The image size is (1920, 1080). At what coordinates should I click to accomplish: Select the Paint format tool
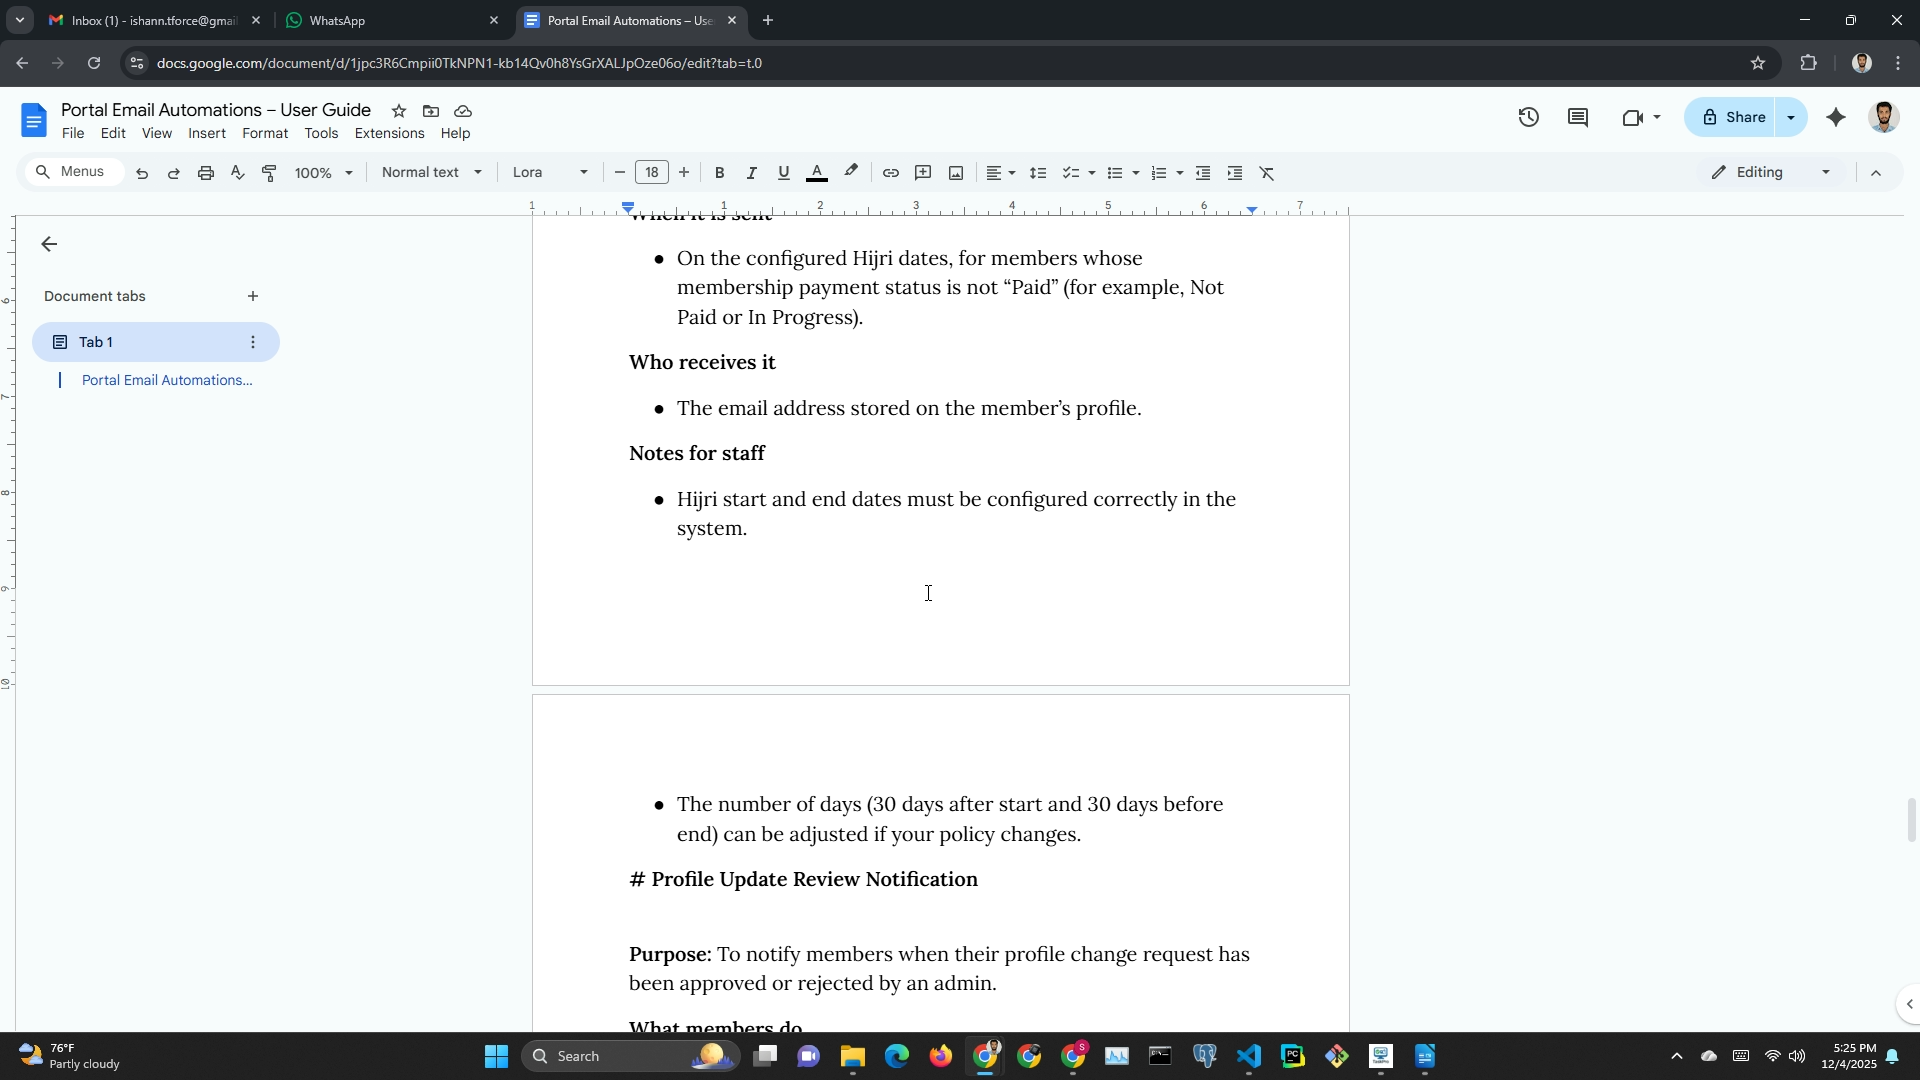tap(269, 173)
